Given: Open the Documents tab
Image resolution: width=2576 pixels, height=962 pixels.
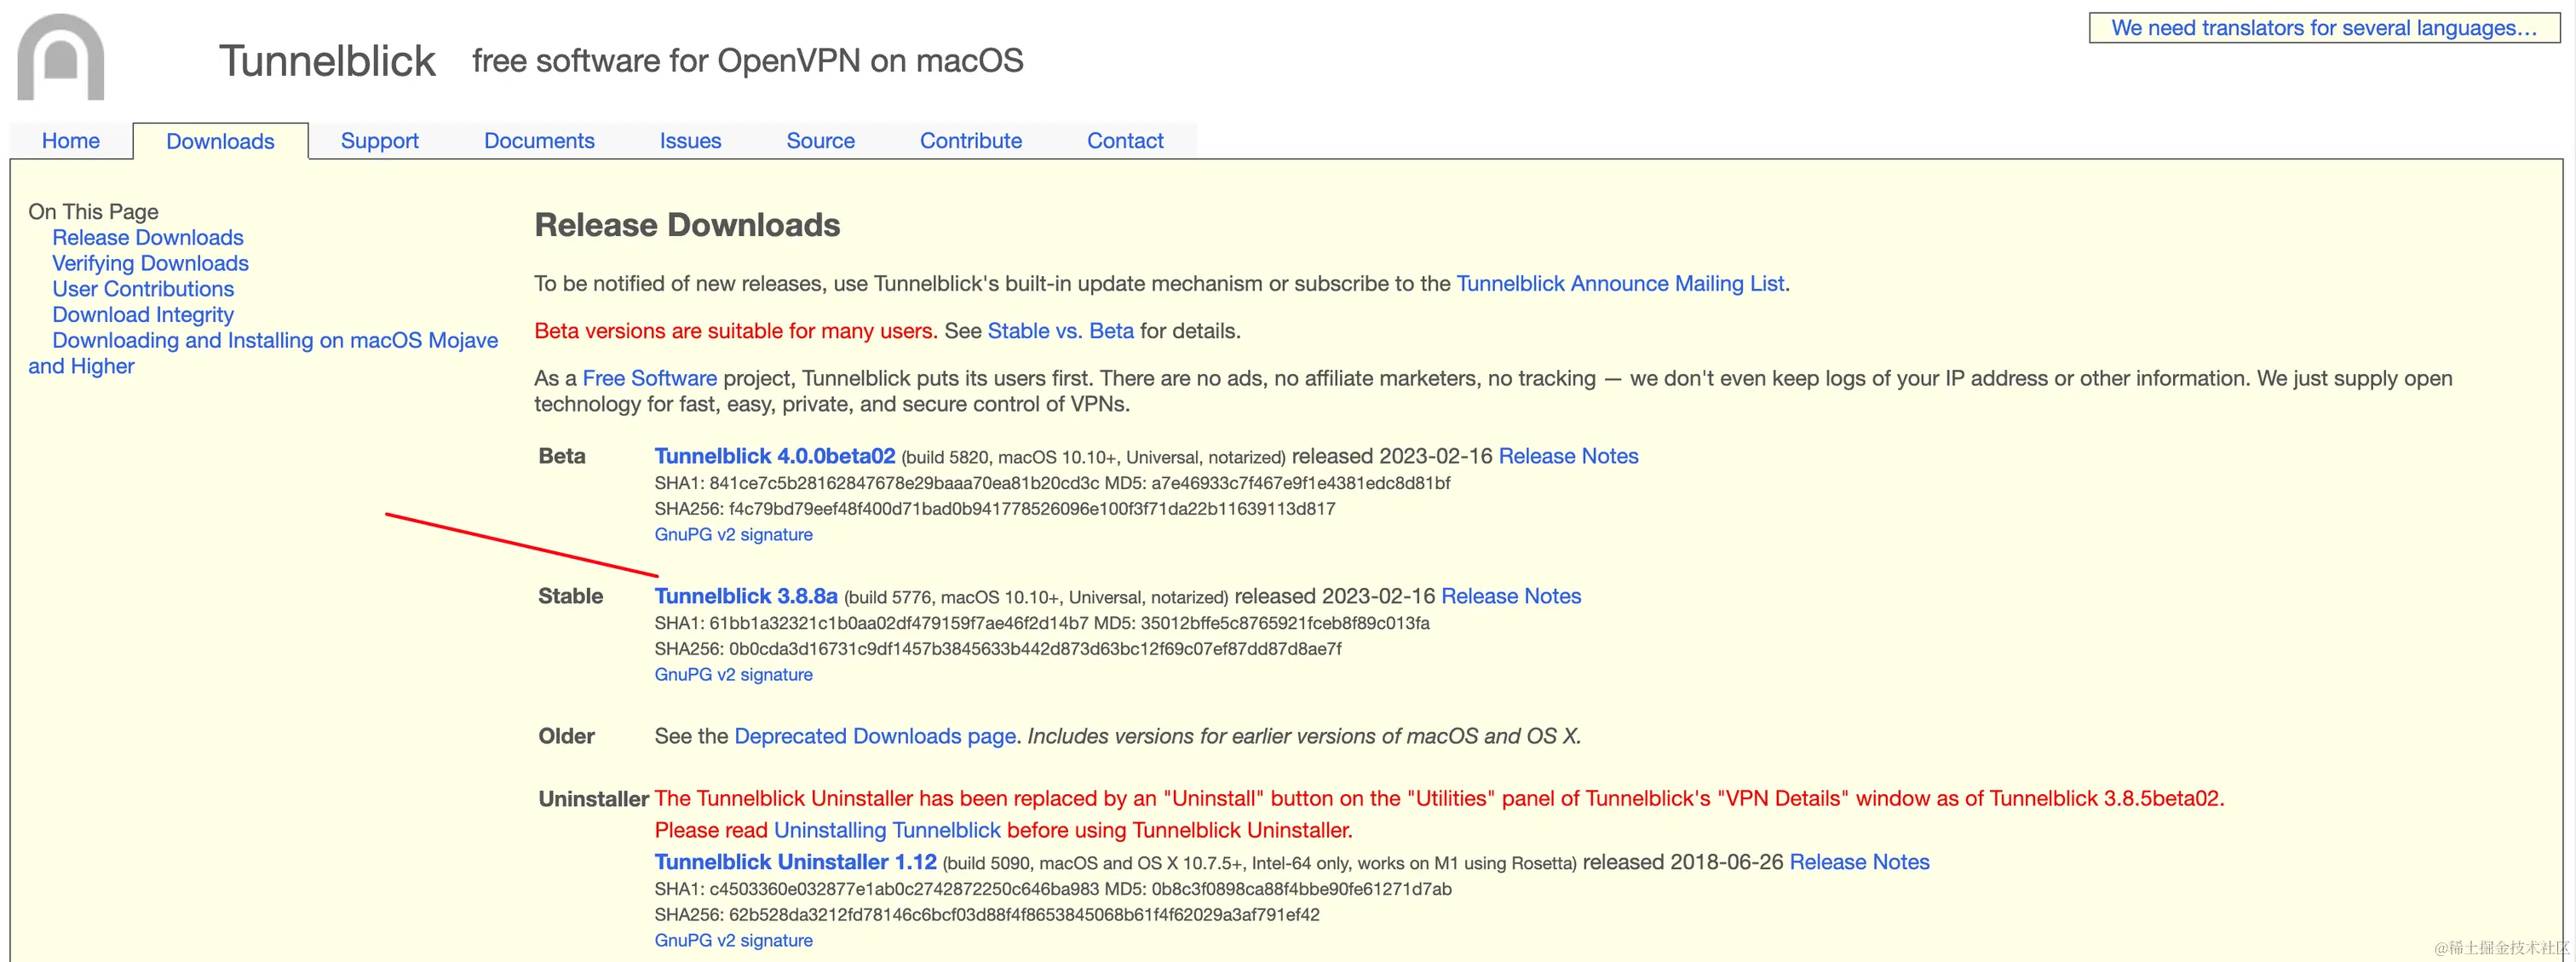Looking at the screenshot, I should pos(539,141).
